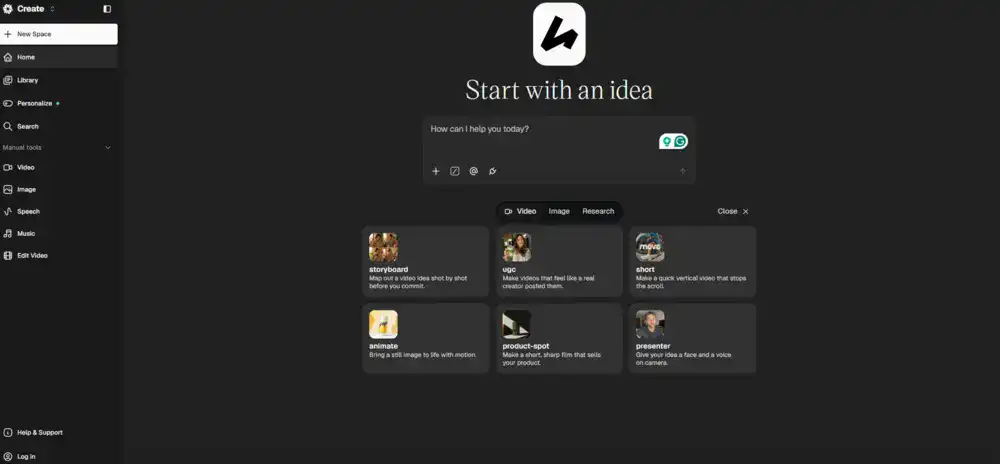Open the Speech manual tool

click(59, 212)
